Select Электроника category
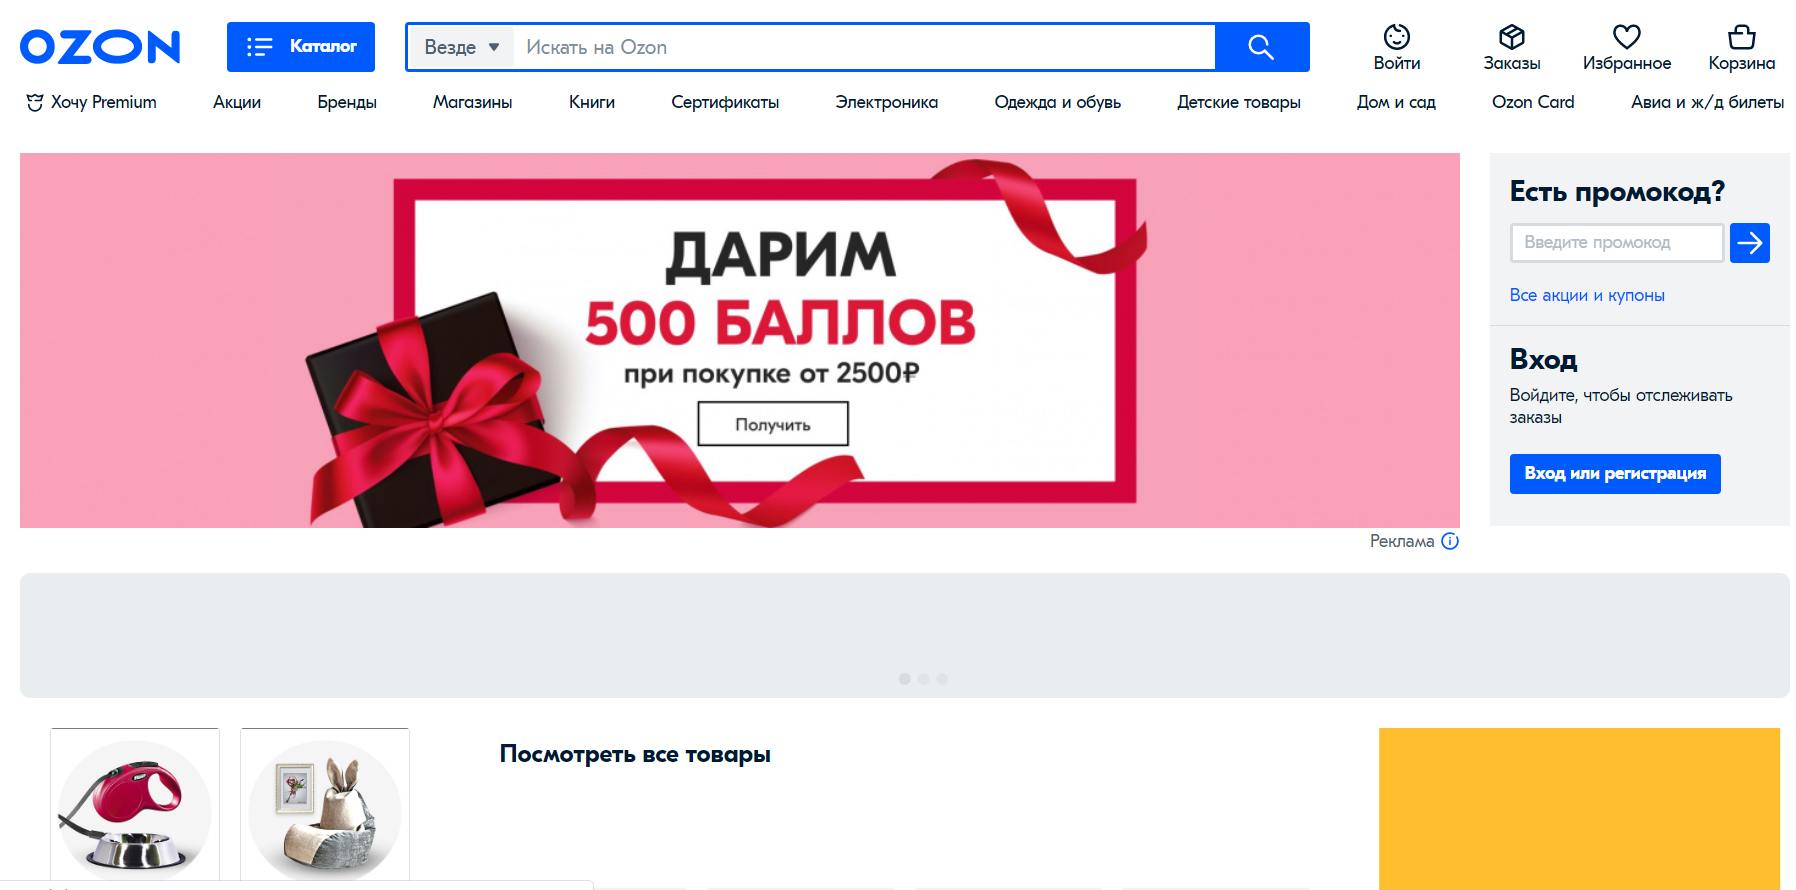This screenshot has width=1796, height=890. (x=887, y=102)
